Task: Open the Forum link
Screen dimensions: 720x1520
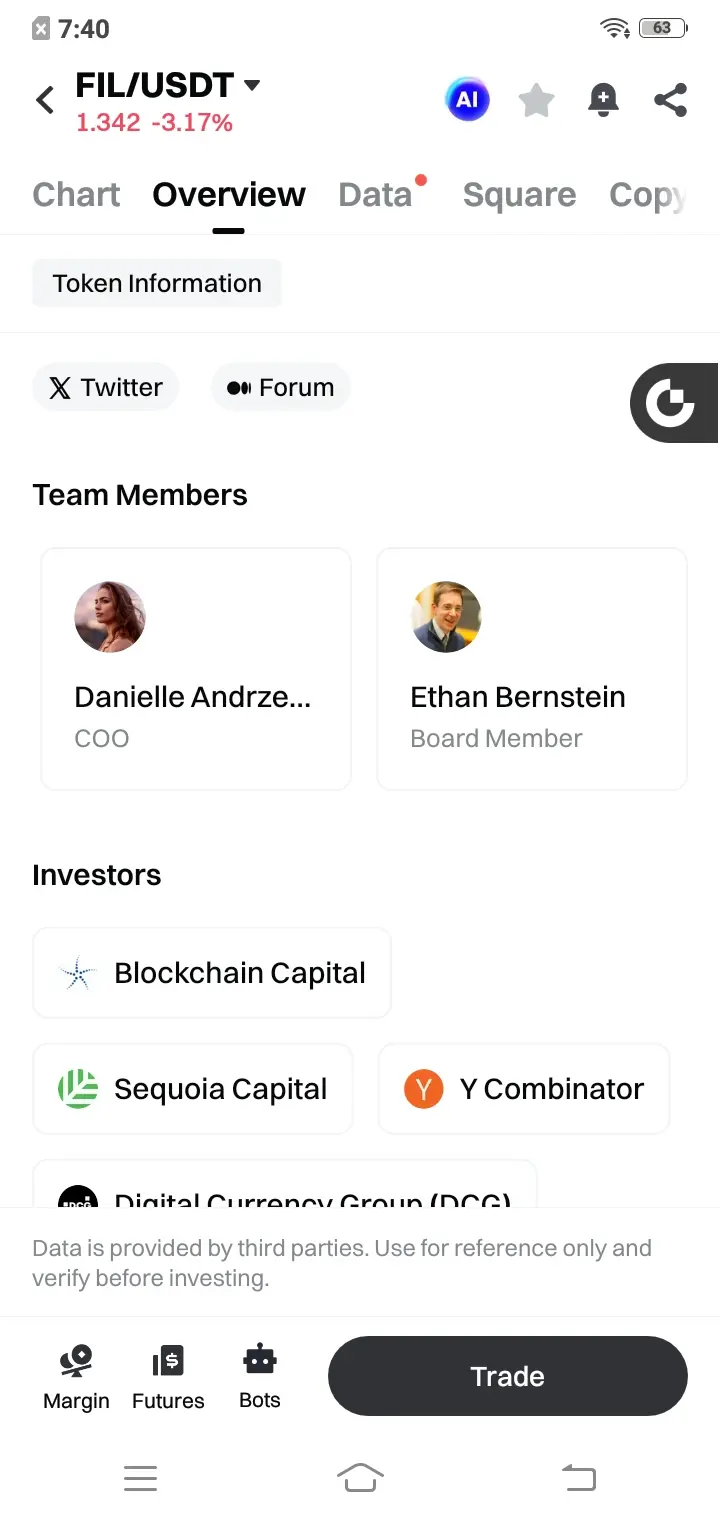Action: click(x=281, y=387)
